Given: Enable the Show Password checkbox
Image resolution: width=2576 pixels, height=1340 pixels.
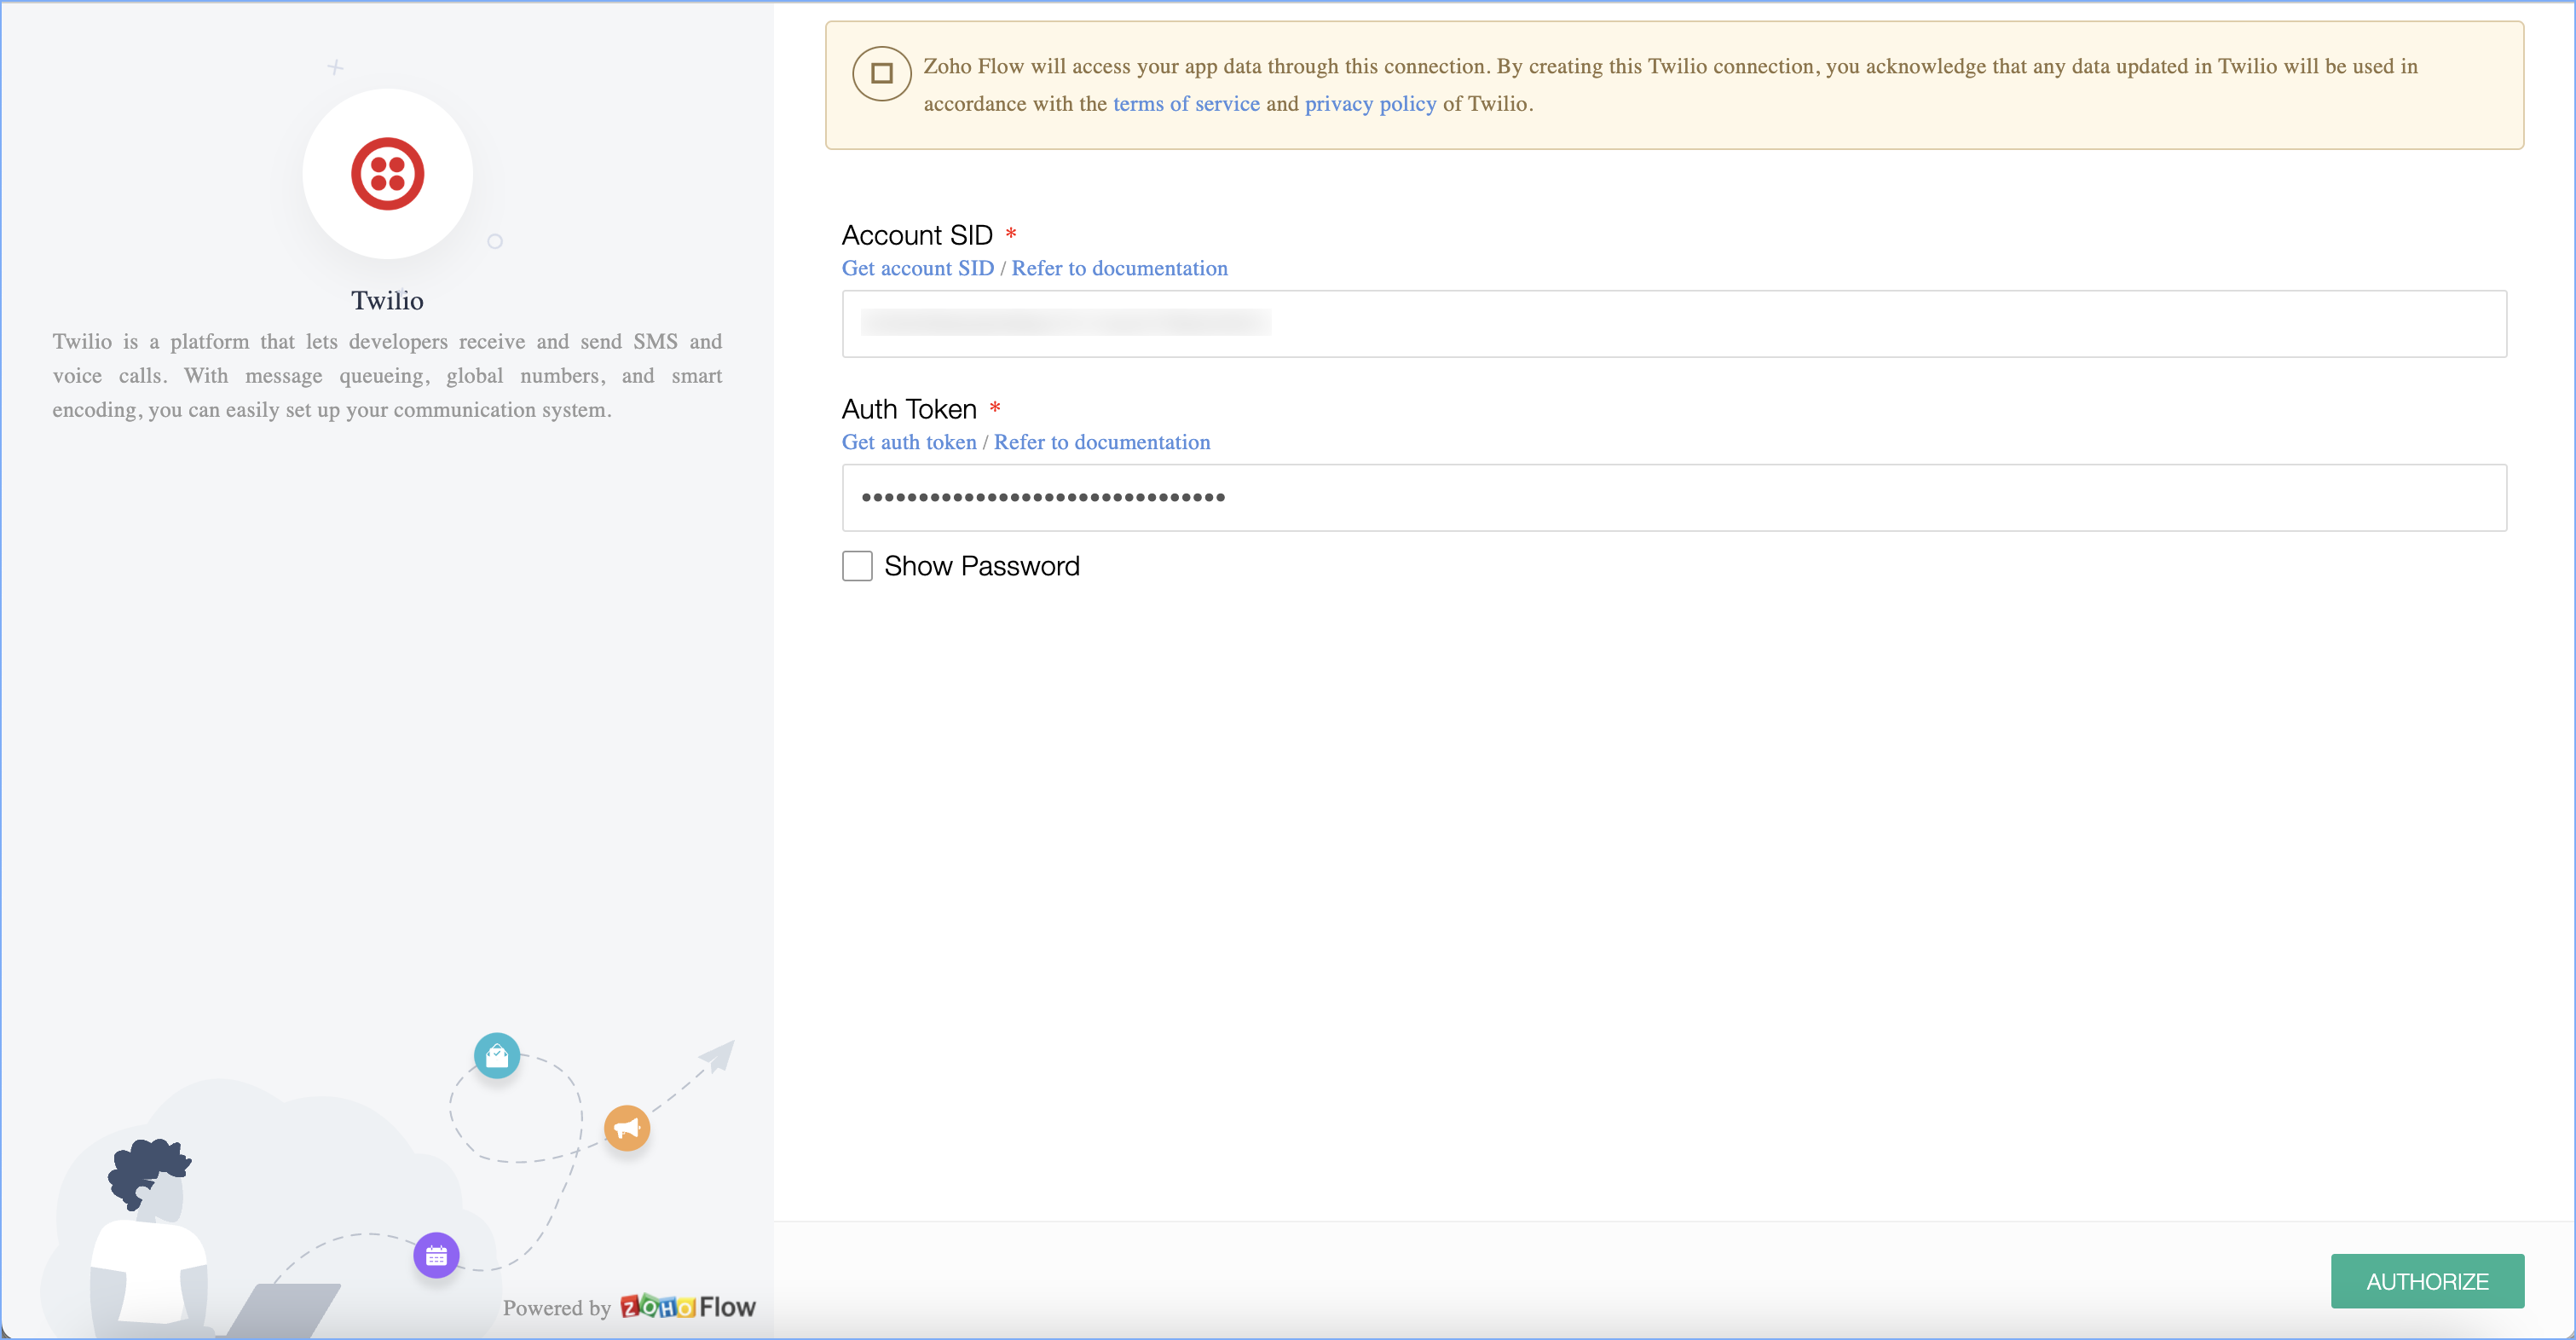Looking at the screenshot, I should 857,566.
